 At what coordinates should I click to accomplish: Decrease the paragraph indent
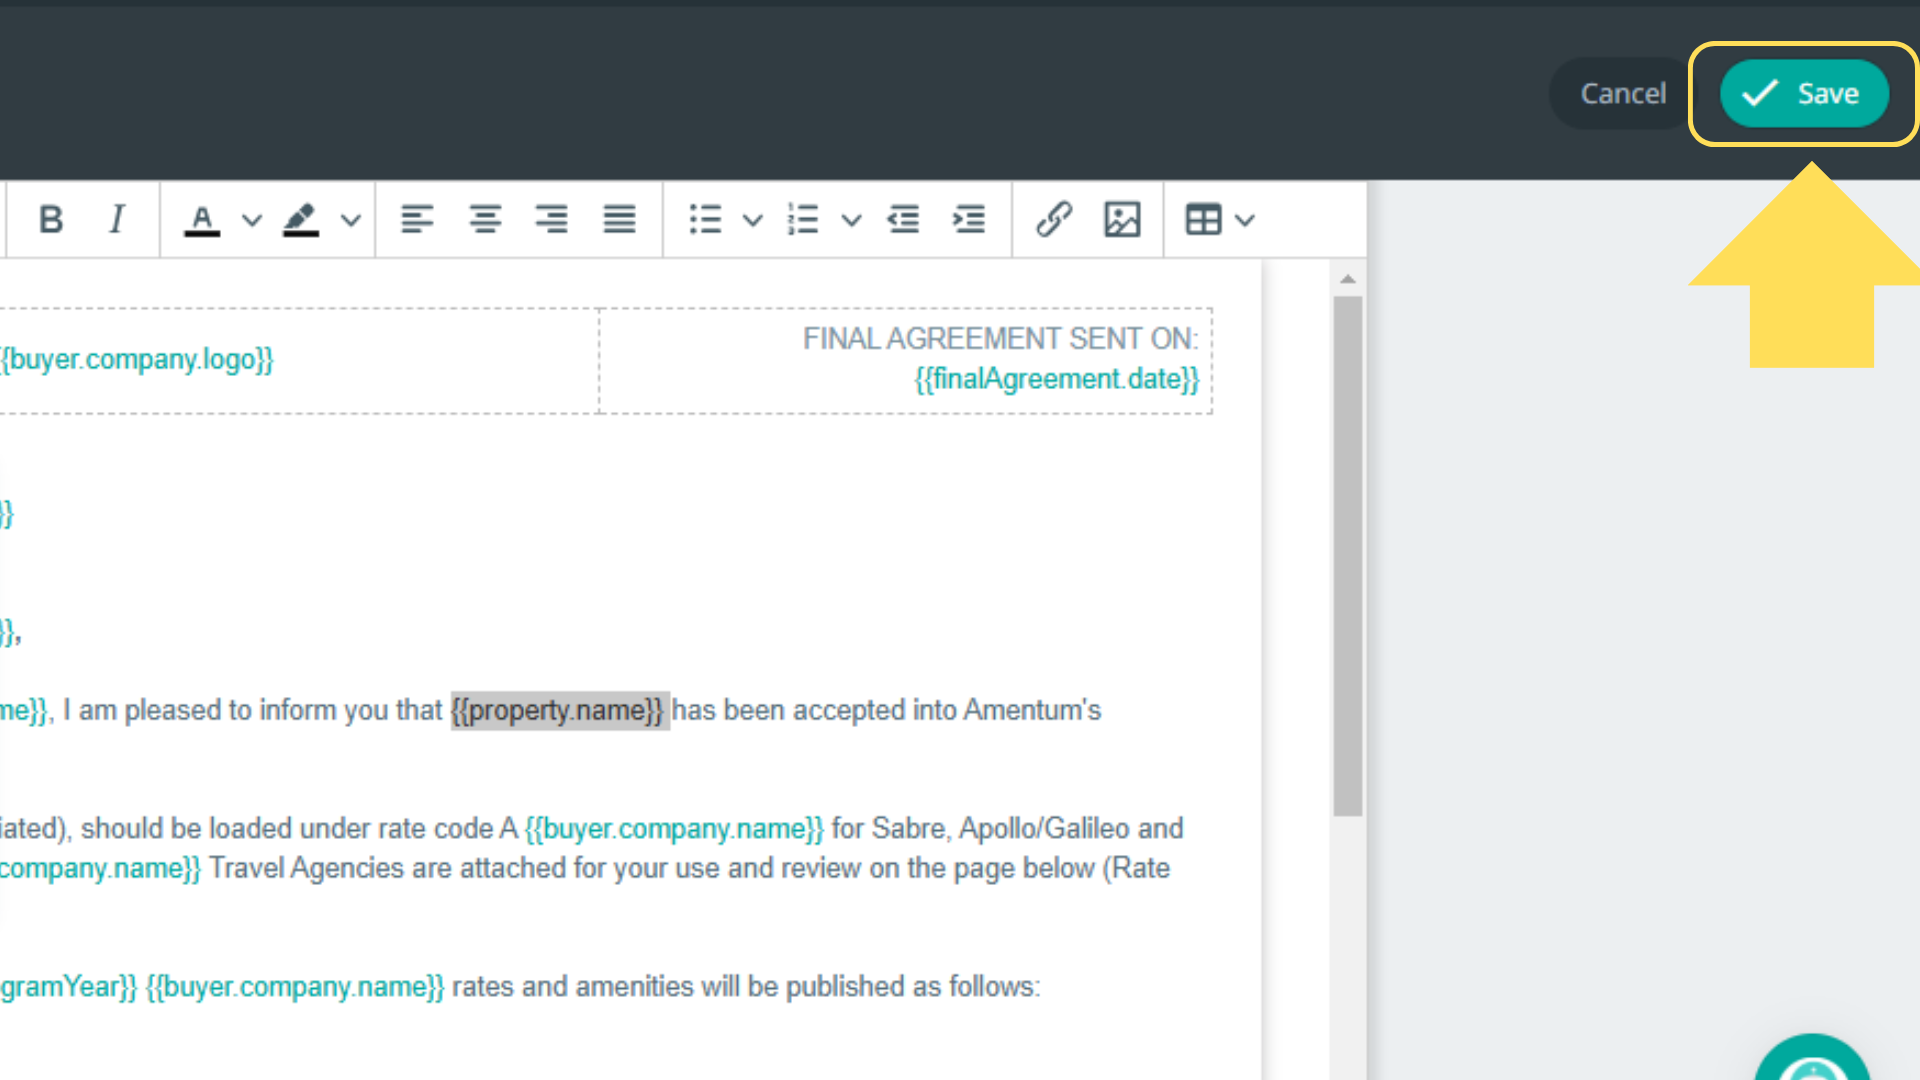(903, 219)
